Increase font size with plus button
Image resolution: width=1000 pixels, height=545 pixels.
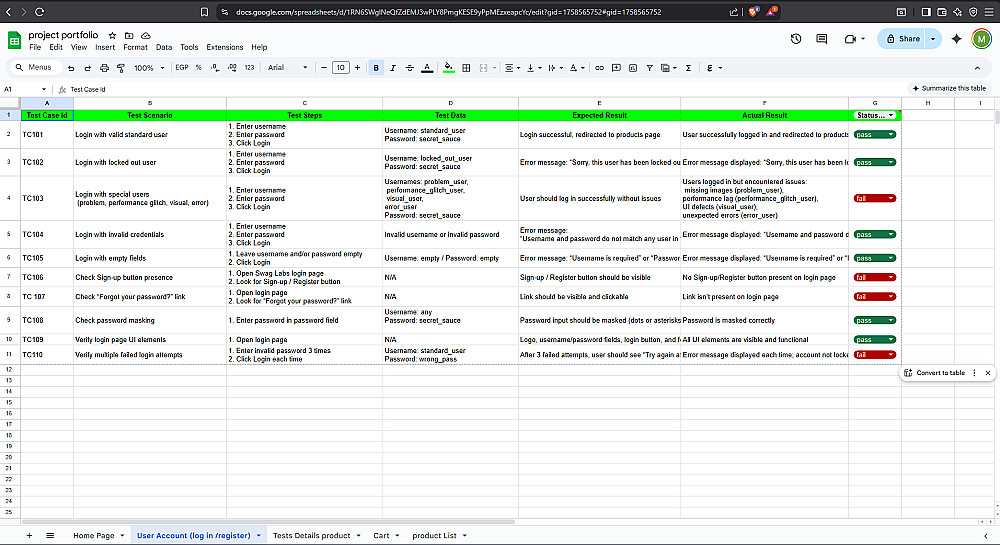pos(357,68)
